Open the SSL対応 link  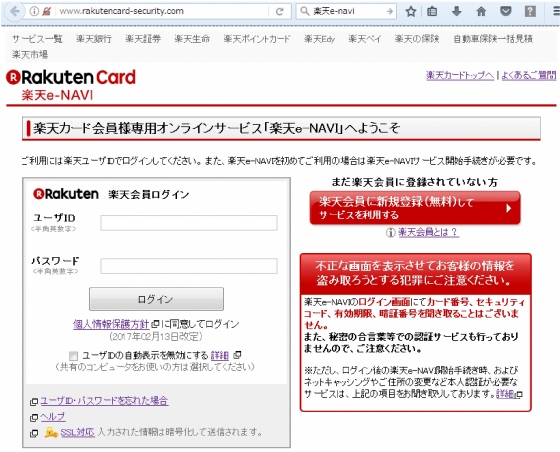pyautogui.click(x=77, y=432)
